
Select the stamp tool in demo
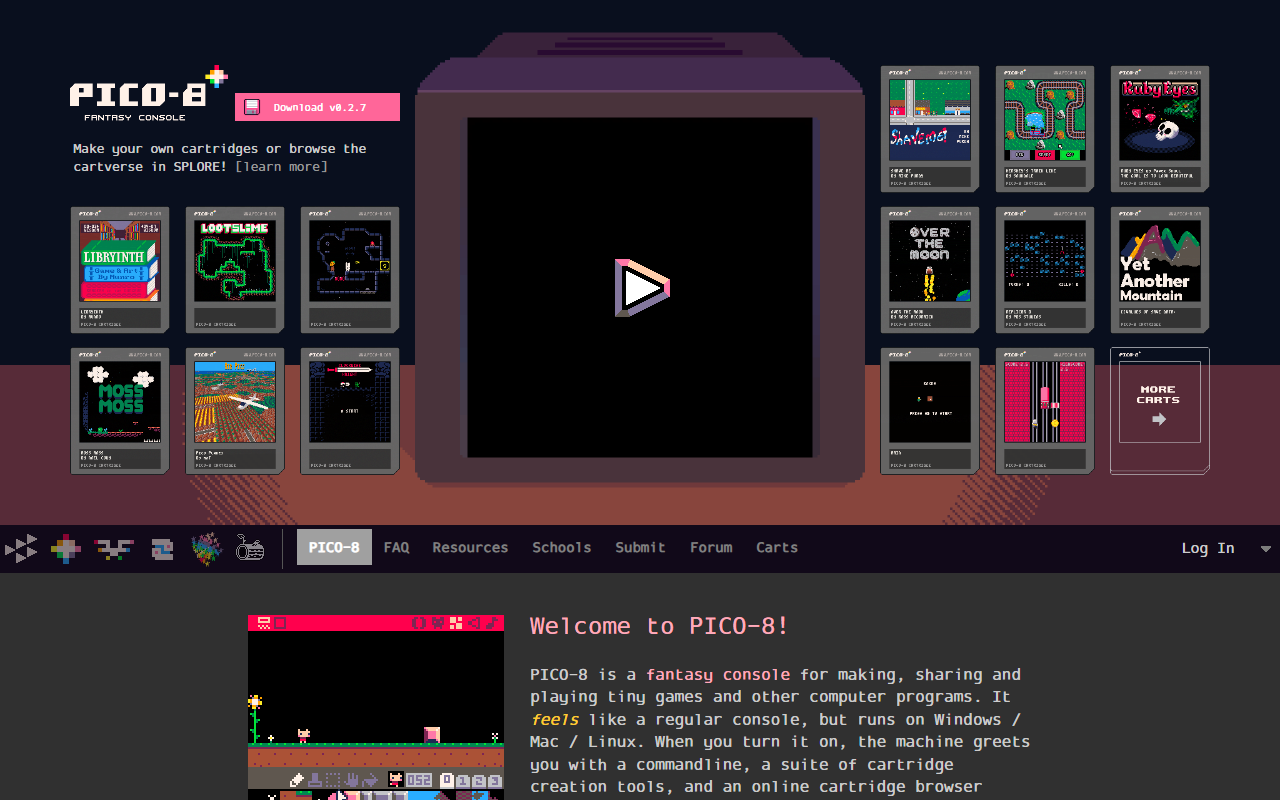(x=315, y=780)
